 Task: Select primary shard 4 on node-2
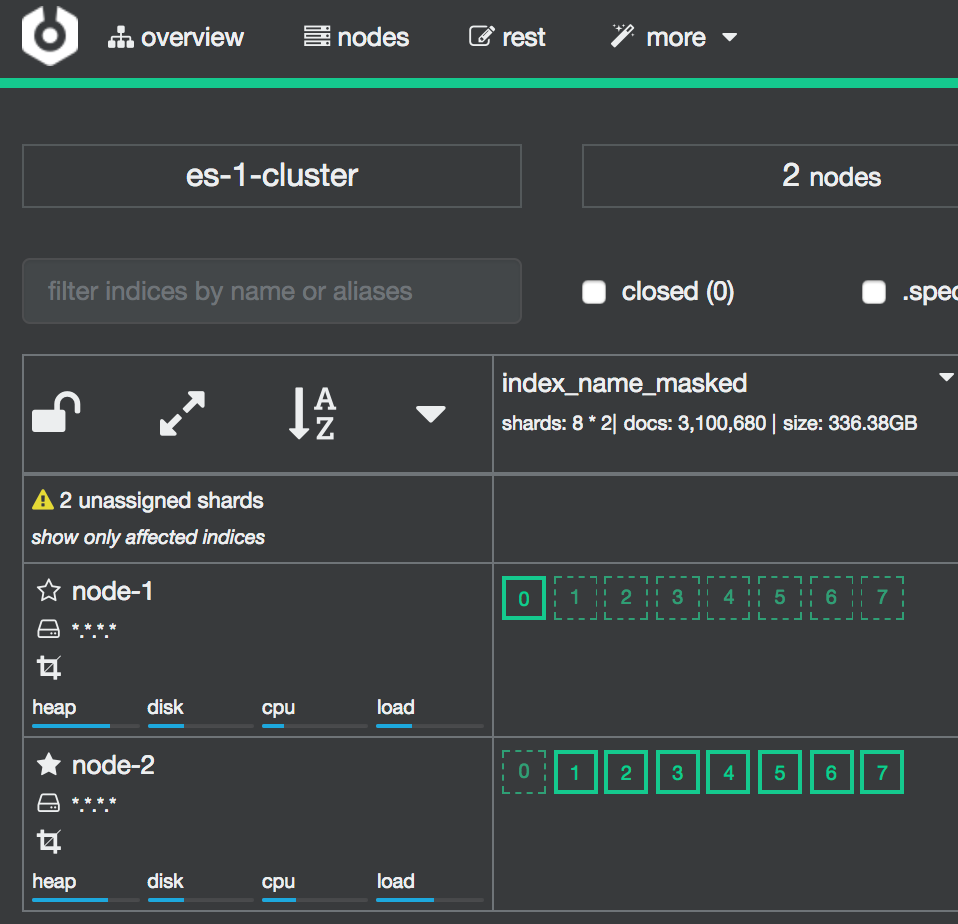tap(728, 772)
